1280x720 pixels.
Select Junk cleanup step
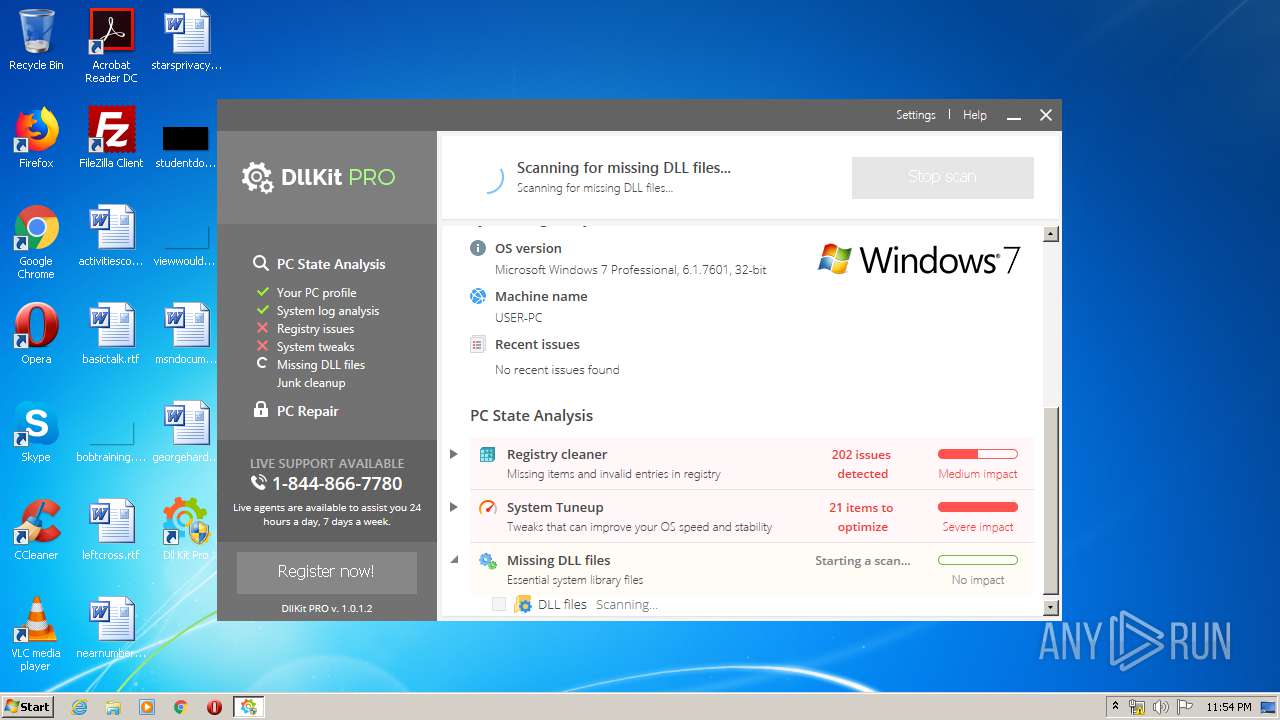tap(311, 383)
